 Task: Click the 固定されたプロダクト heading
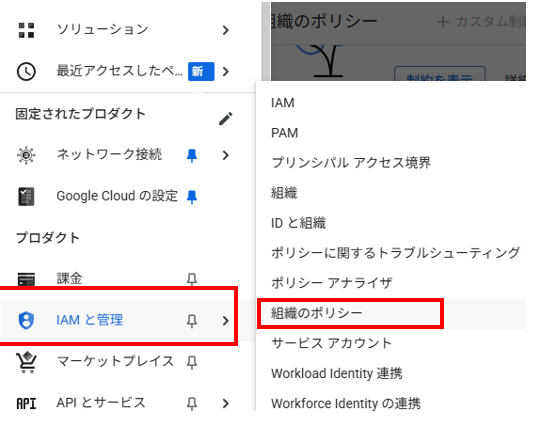point(81,114)
